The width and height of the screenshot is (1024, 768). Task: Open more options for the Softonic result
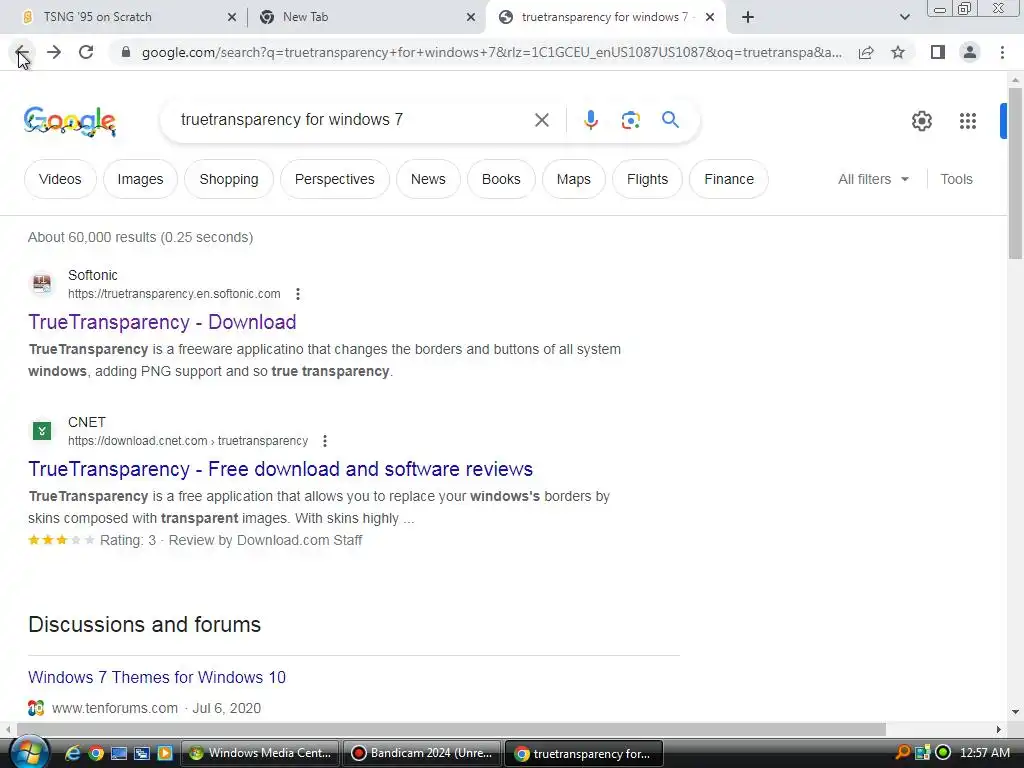pos(298,294)
